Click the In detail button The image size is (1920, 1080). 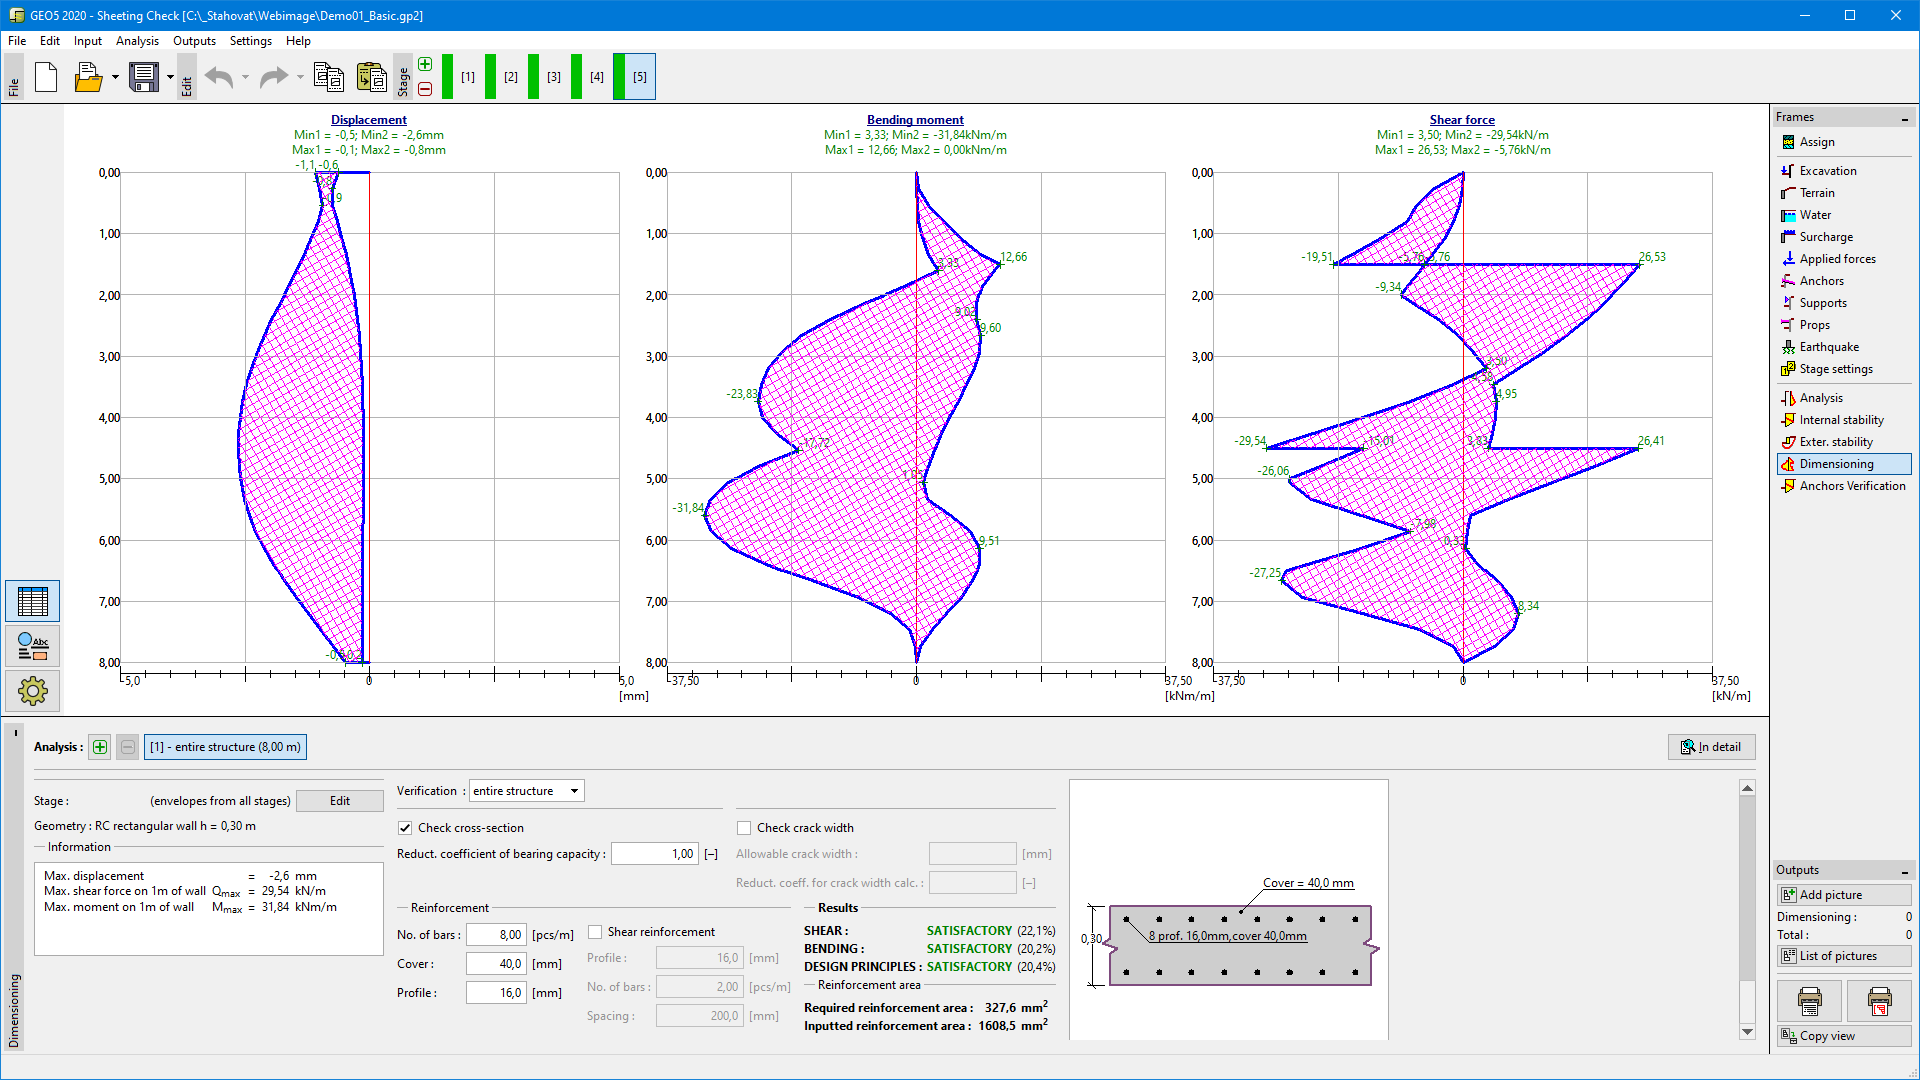coord(1712,746)
